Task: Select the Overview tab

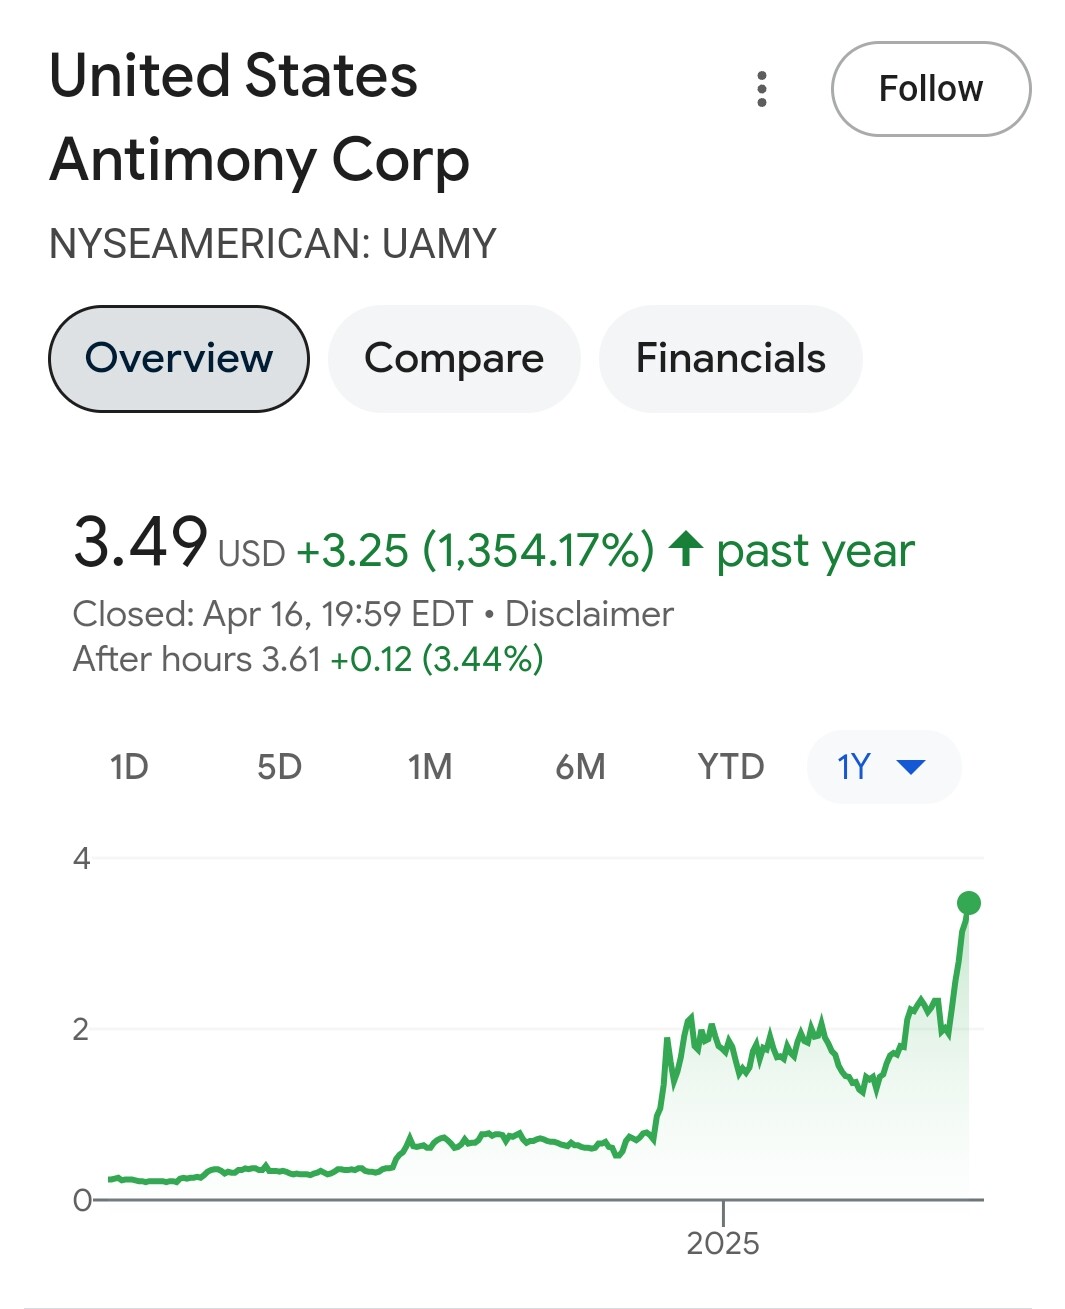Action: [x=179, y=358]
